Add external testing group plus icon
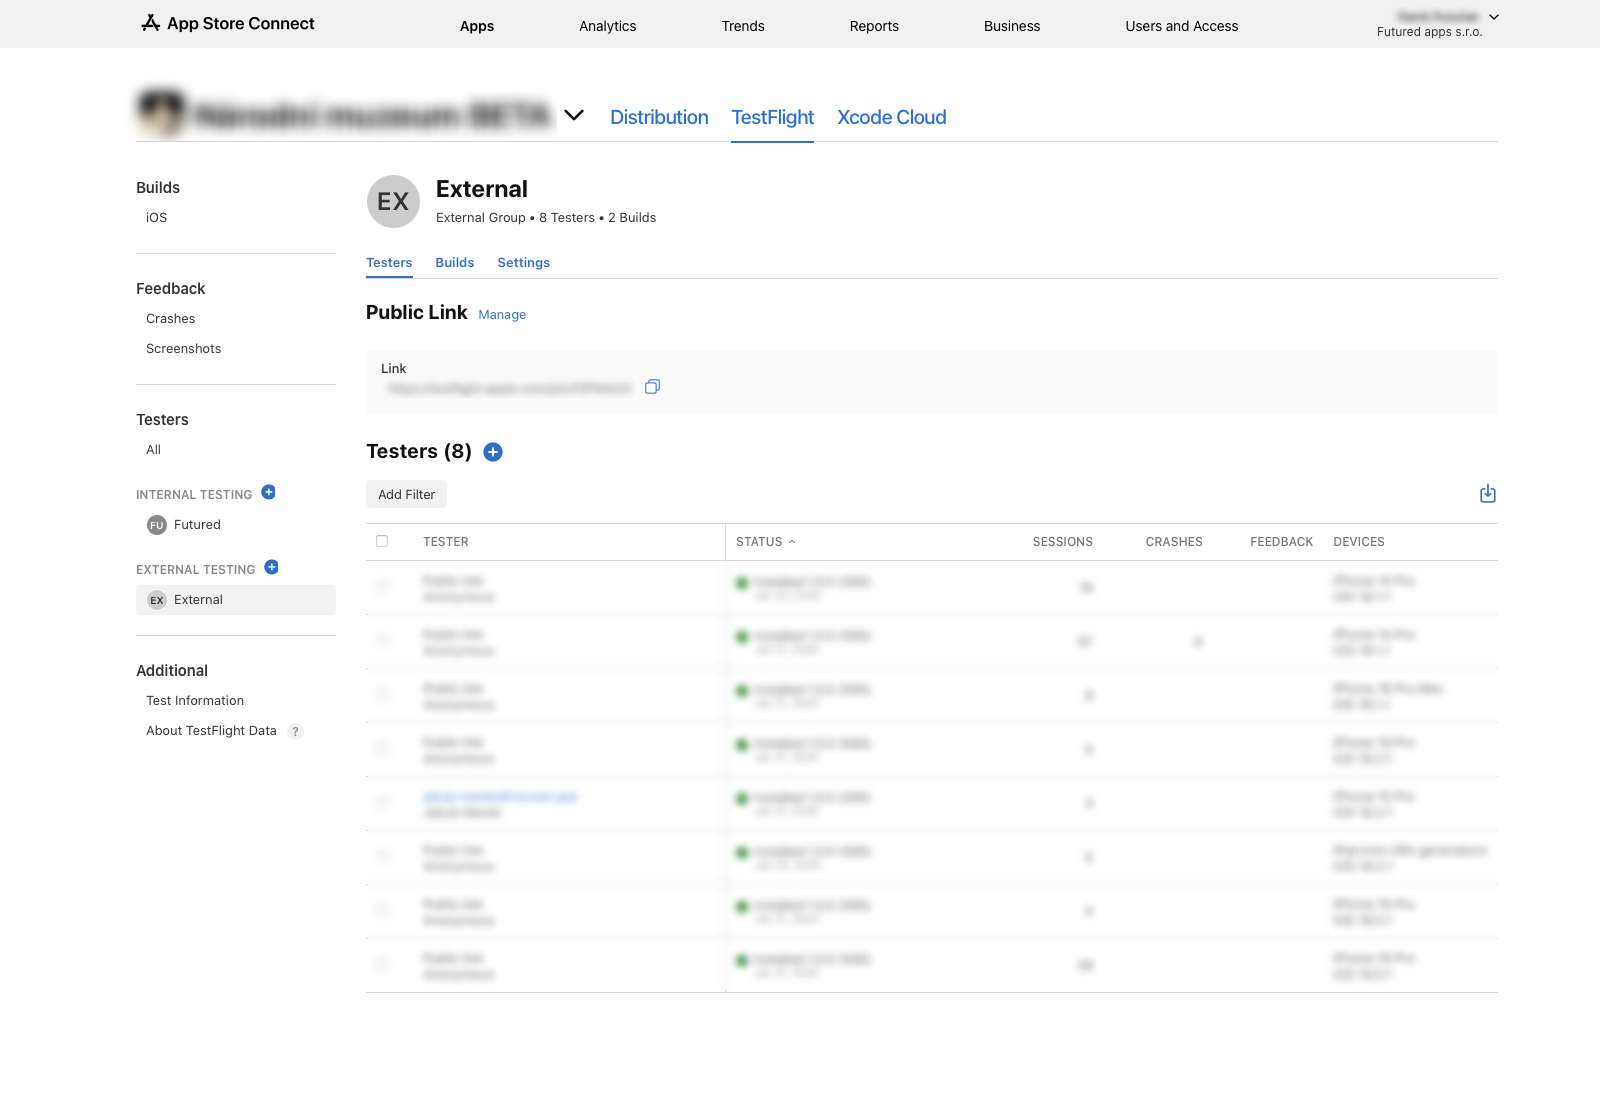Screen dimensions: 1600x1100 pyautogui.click(x=271, y=567)
